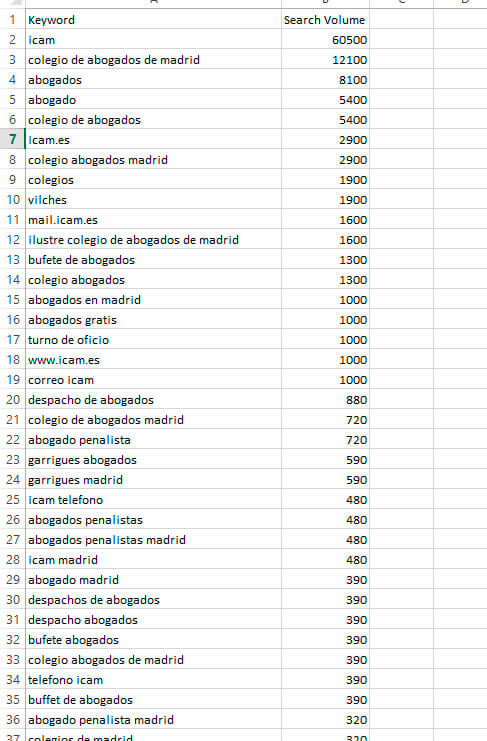
Task: Select the volume cell for 'telefono icam'
Action: pos(325,680)
